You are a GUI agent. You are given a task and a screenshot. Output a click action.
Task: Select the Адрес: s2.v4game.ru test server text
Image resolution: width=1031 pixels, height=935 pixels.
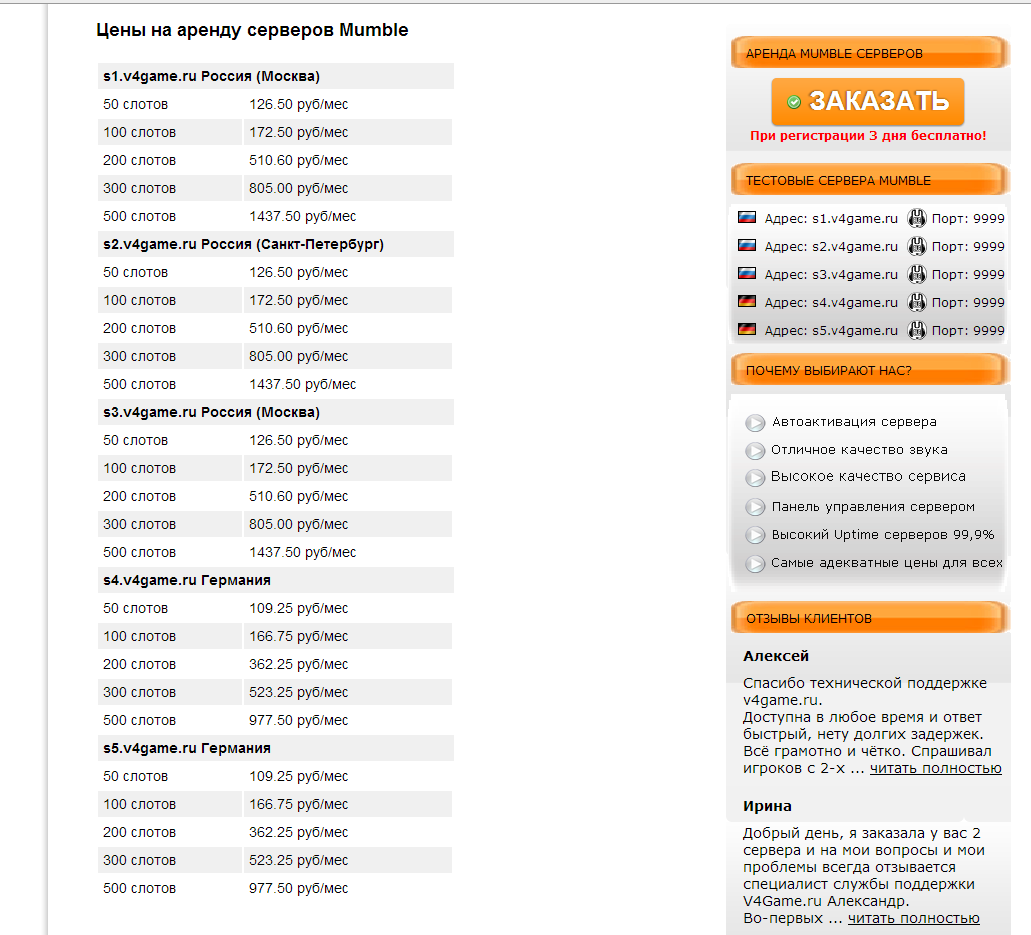(x=831, y=247)
